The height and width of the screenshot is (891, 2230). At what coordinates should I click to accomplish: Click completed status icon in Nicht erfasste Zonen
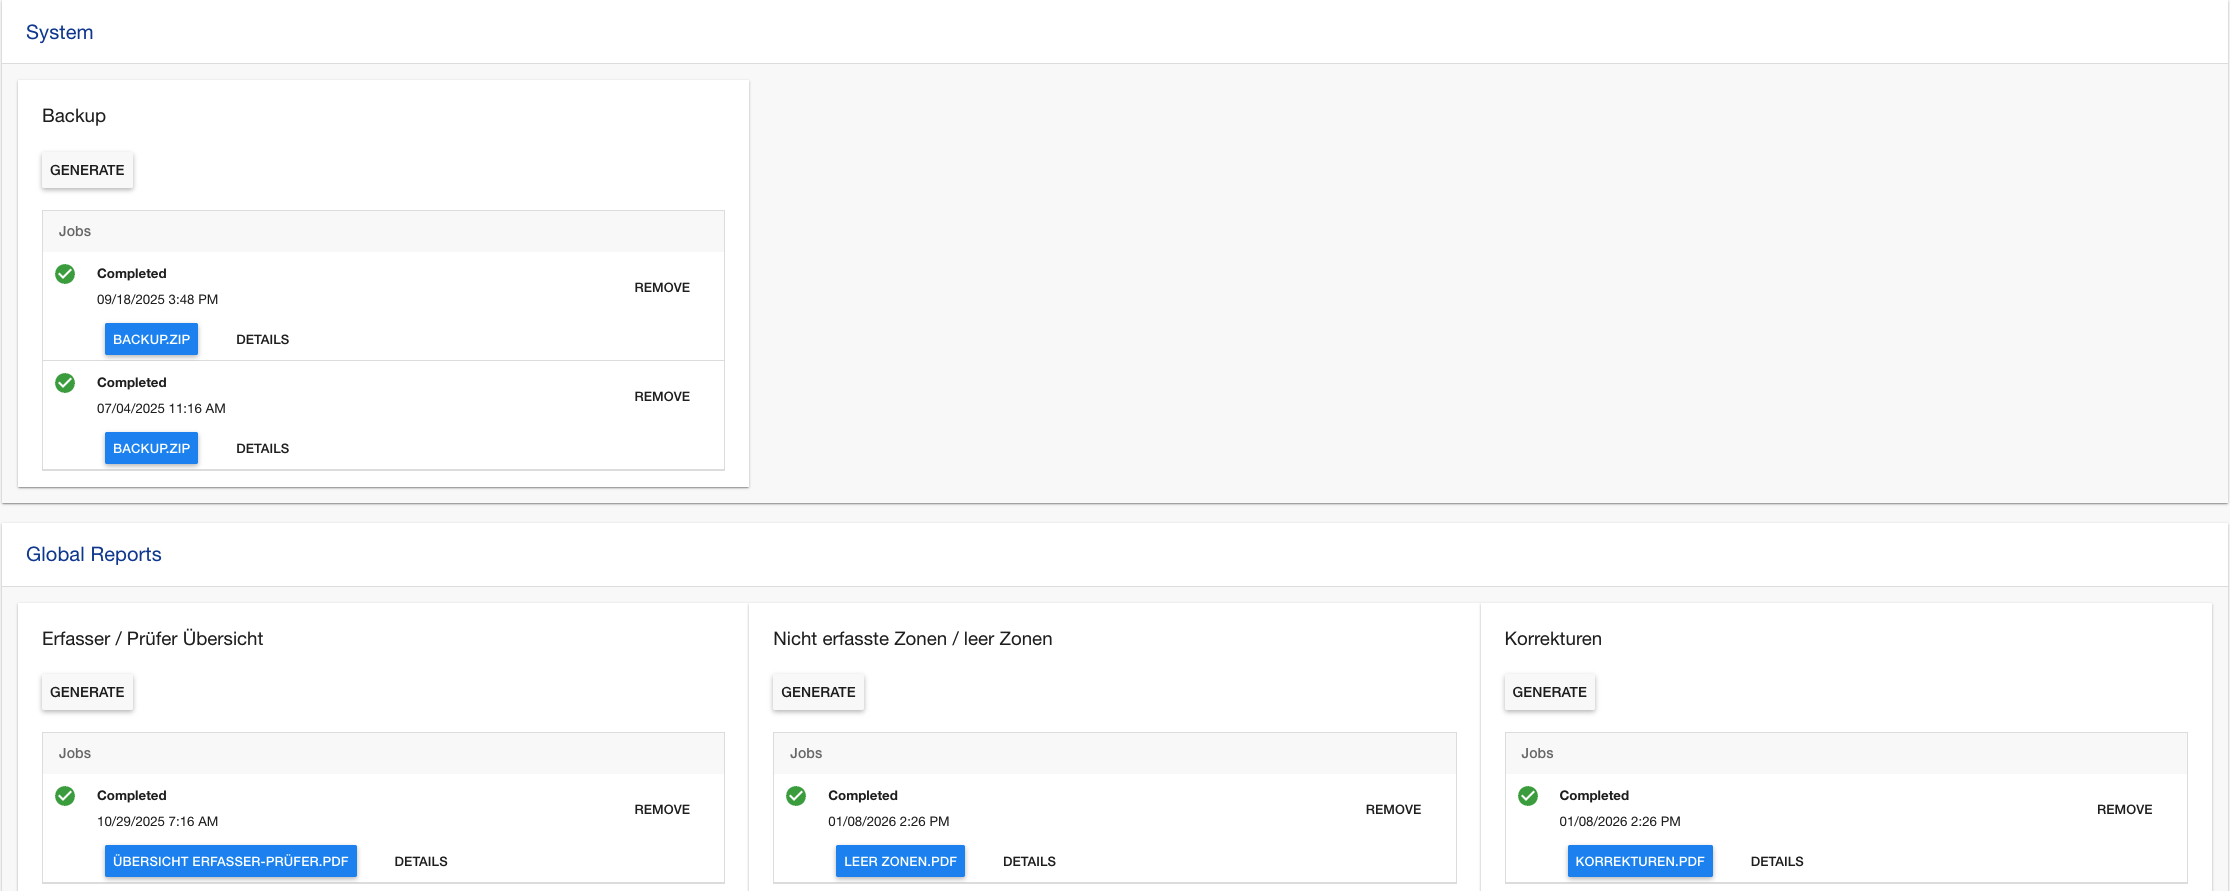point(796,796)
